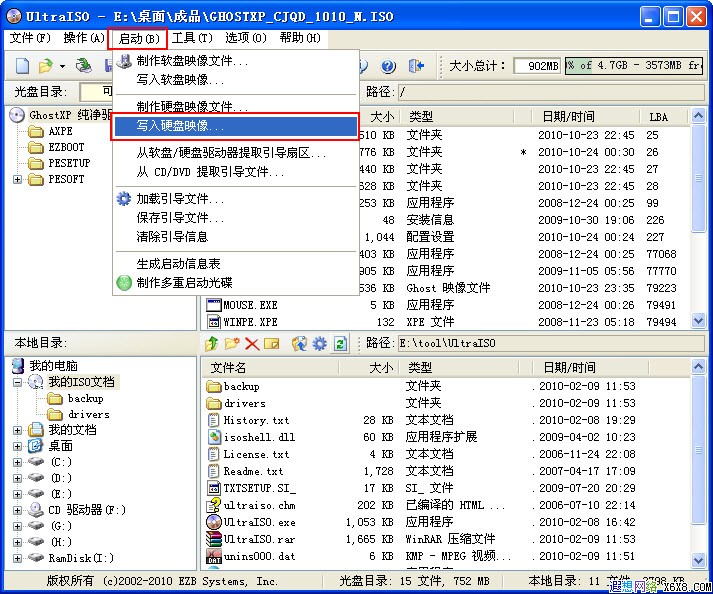Click the UltraISO.exe file icon

[214, 522]
